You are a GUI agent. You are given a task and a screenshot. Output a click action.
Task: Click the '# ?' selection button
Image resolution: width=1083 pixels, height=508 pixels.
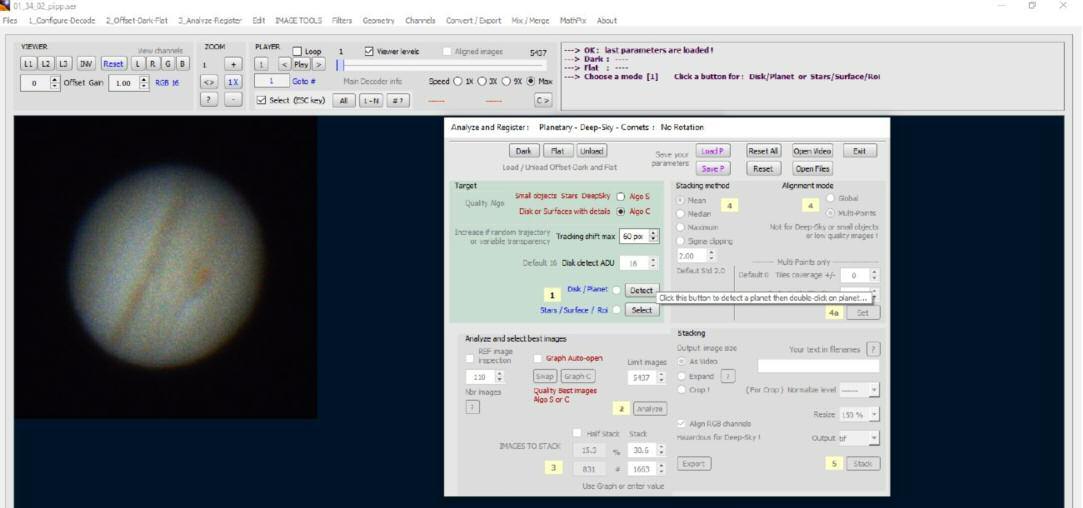click(x=397, y=100)
